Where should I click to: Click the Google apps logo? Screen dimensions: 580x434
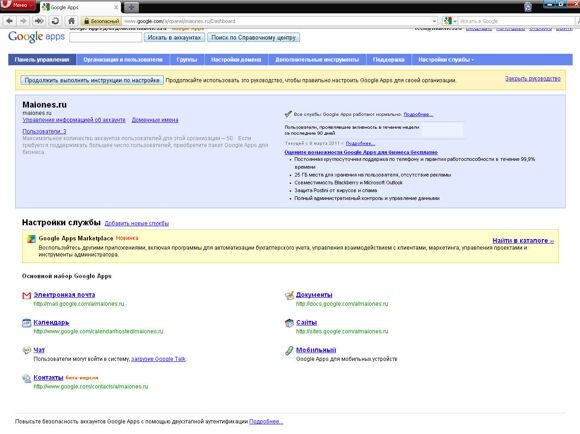[x=36, y=37]
